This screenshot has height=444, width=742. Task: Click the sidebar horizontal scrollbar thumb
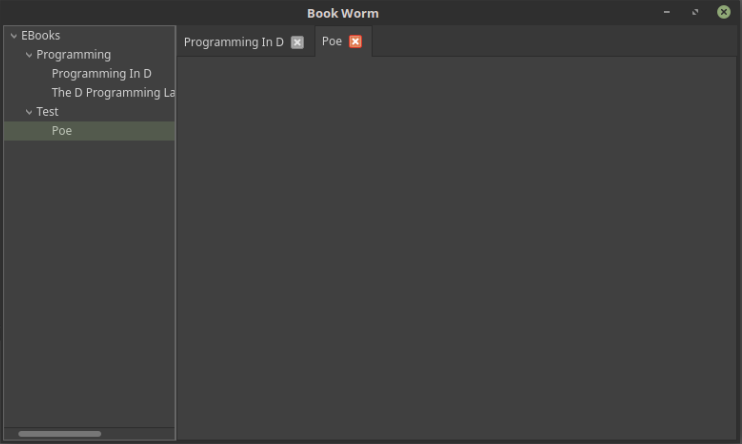pyautogui.click(x=59, y=433)
